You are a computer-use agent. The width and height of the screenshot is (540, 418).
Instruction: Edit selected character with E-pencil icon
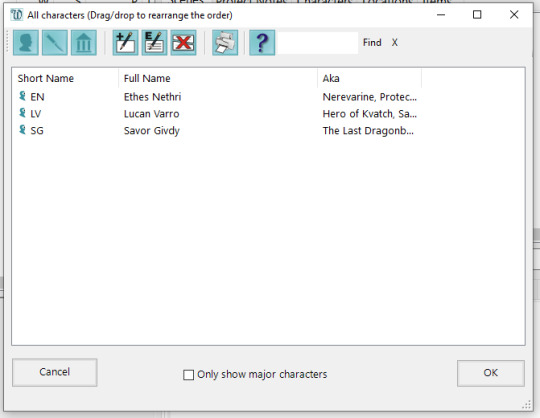point(154,43)
